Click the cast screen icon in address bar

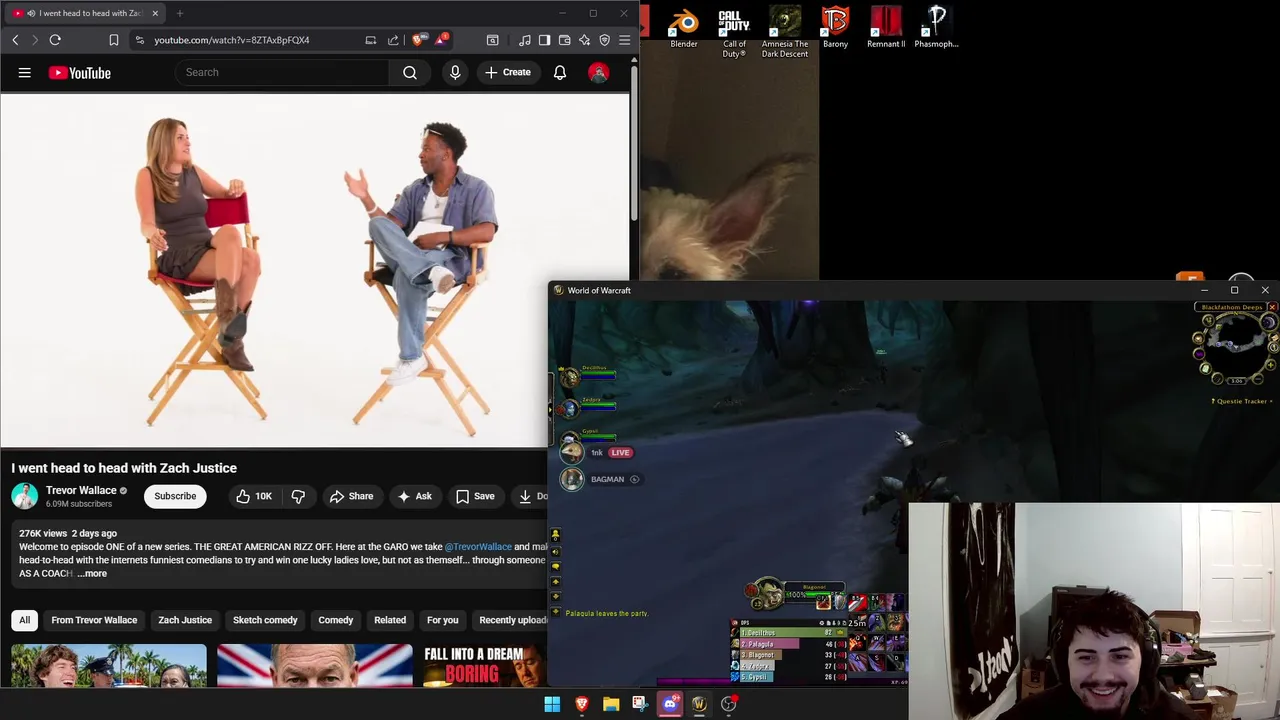[371, 40]
